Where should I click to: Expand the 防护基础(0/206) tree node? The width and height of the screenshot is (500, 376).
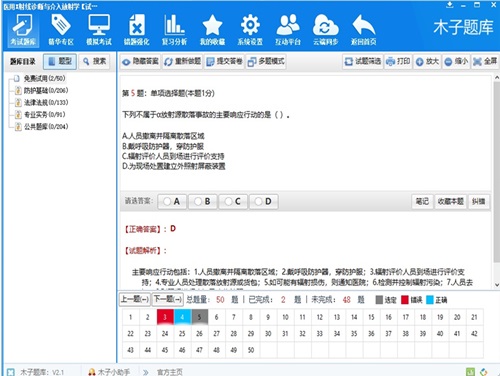point(46,90)
